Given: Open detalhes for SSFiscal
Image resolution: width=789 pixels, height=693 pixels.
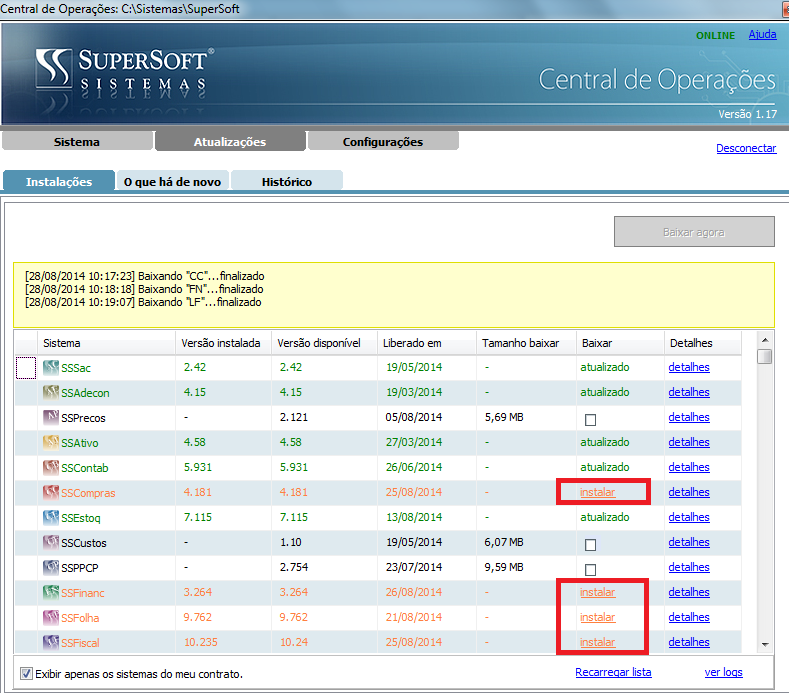Looking at the screenshot, I should (x=689, y=642).
